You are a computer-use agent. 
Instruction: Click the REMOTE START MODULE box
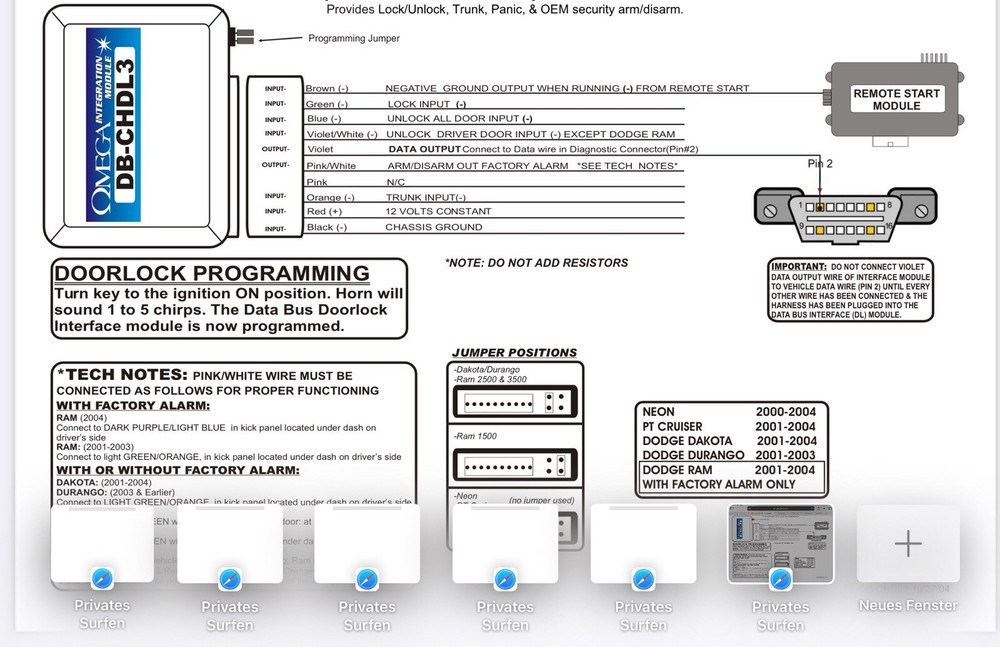[896, 100]
